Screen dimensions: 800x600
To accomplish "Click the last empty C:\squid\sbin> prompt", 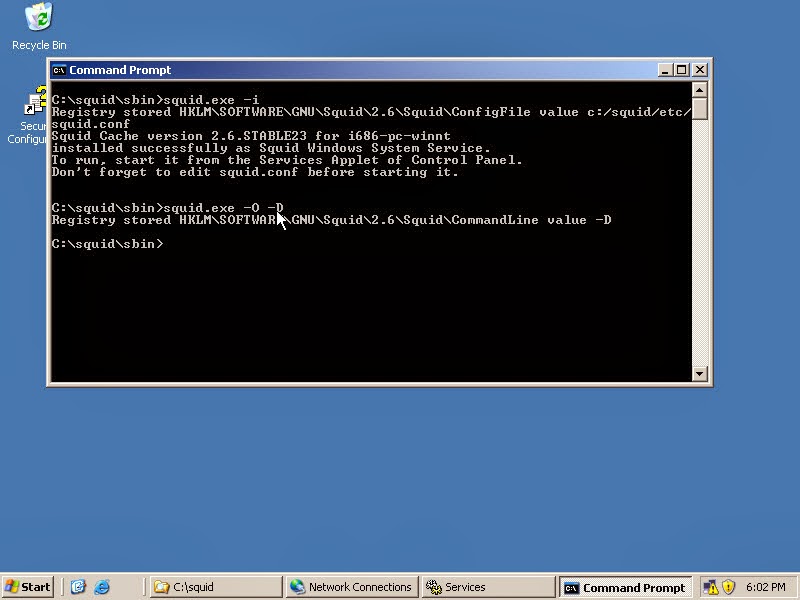I will 107,244.
